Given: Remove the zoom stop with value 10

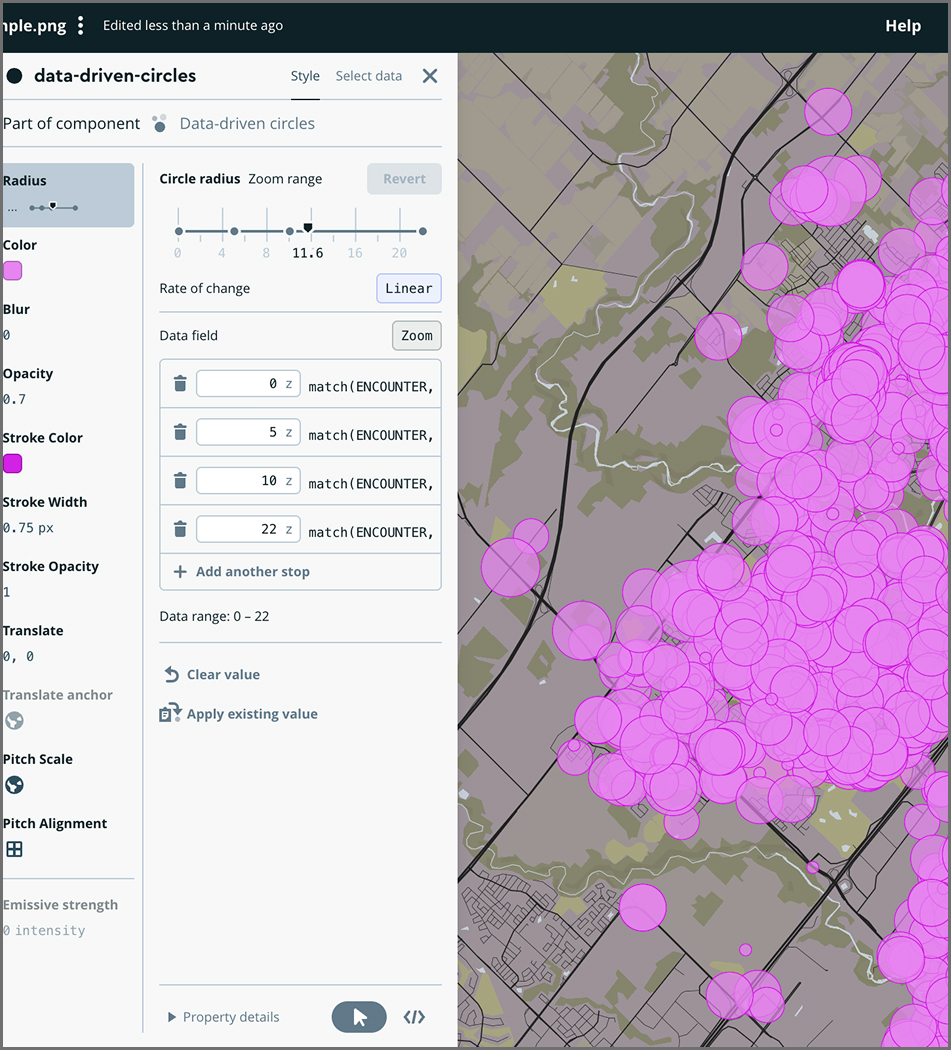Looking at the screenshot, I should [180, 481].
